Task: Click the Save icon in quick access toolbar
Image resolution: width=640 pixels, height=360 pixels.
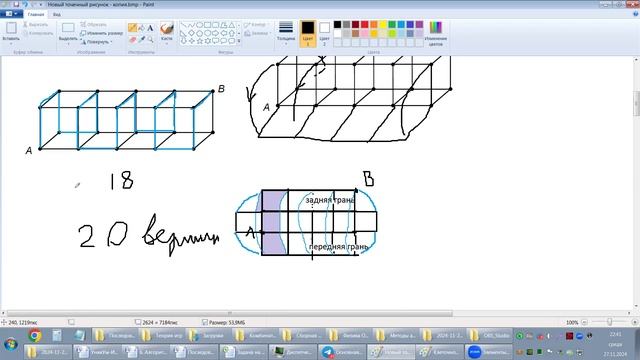Action: pyautogui.click(x=16, y=4)
